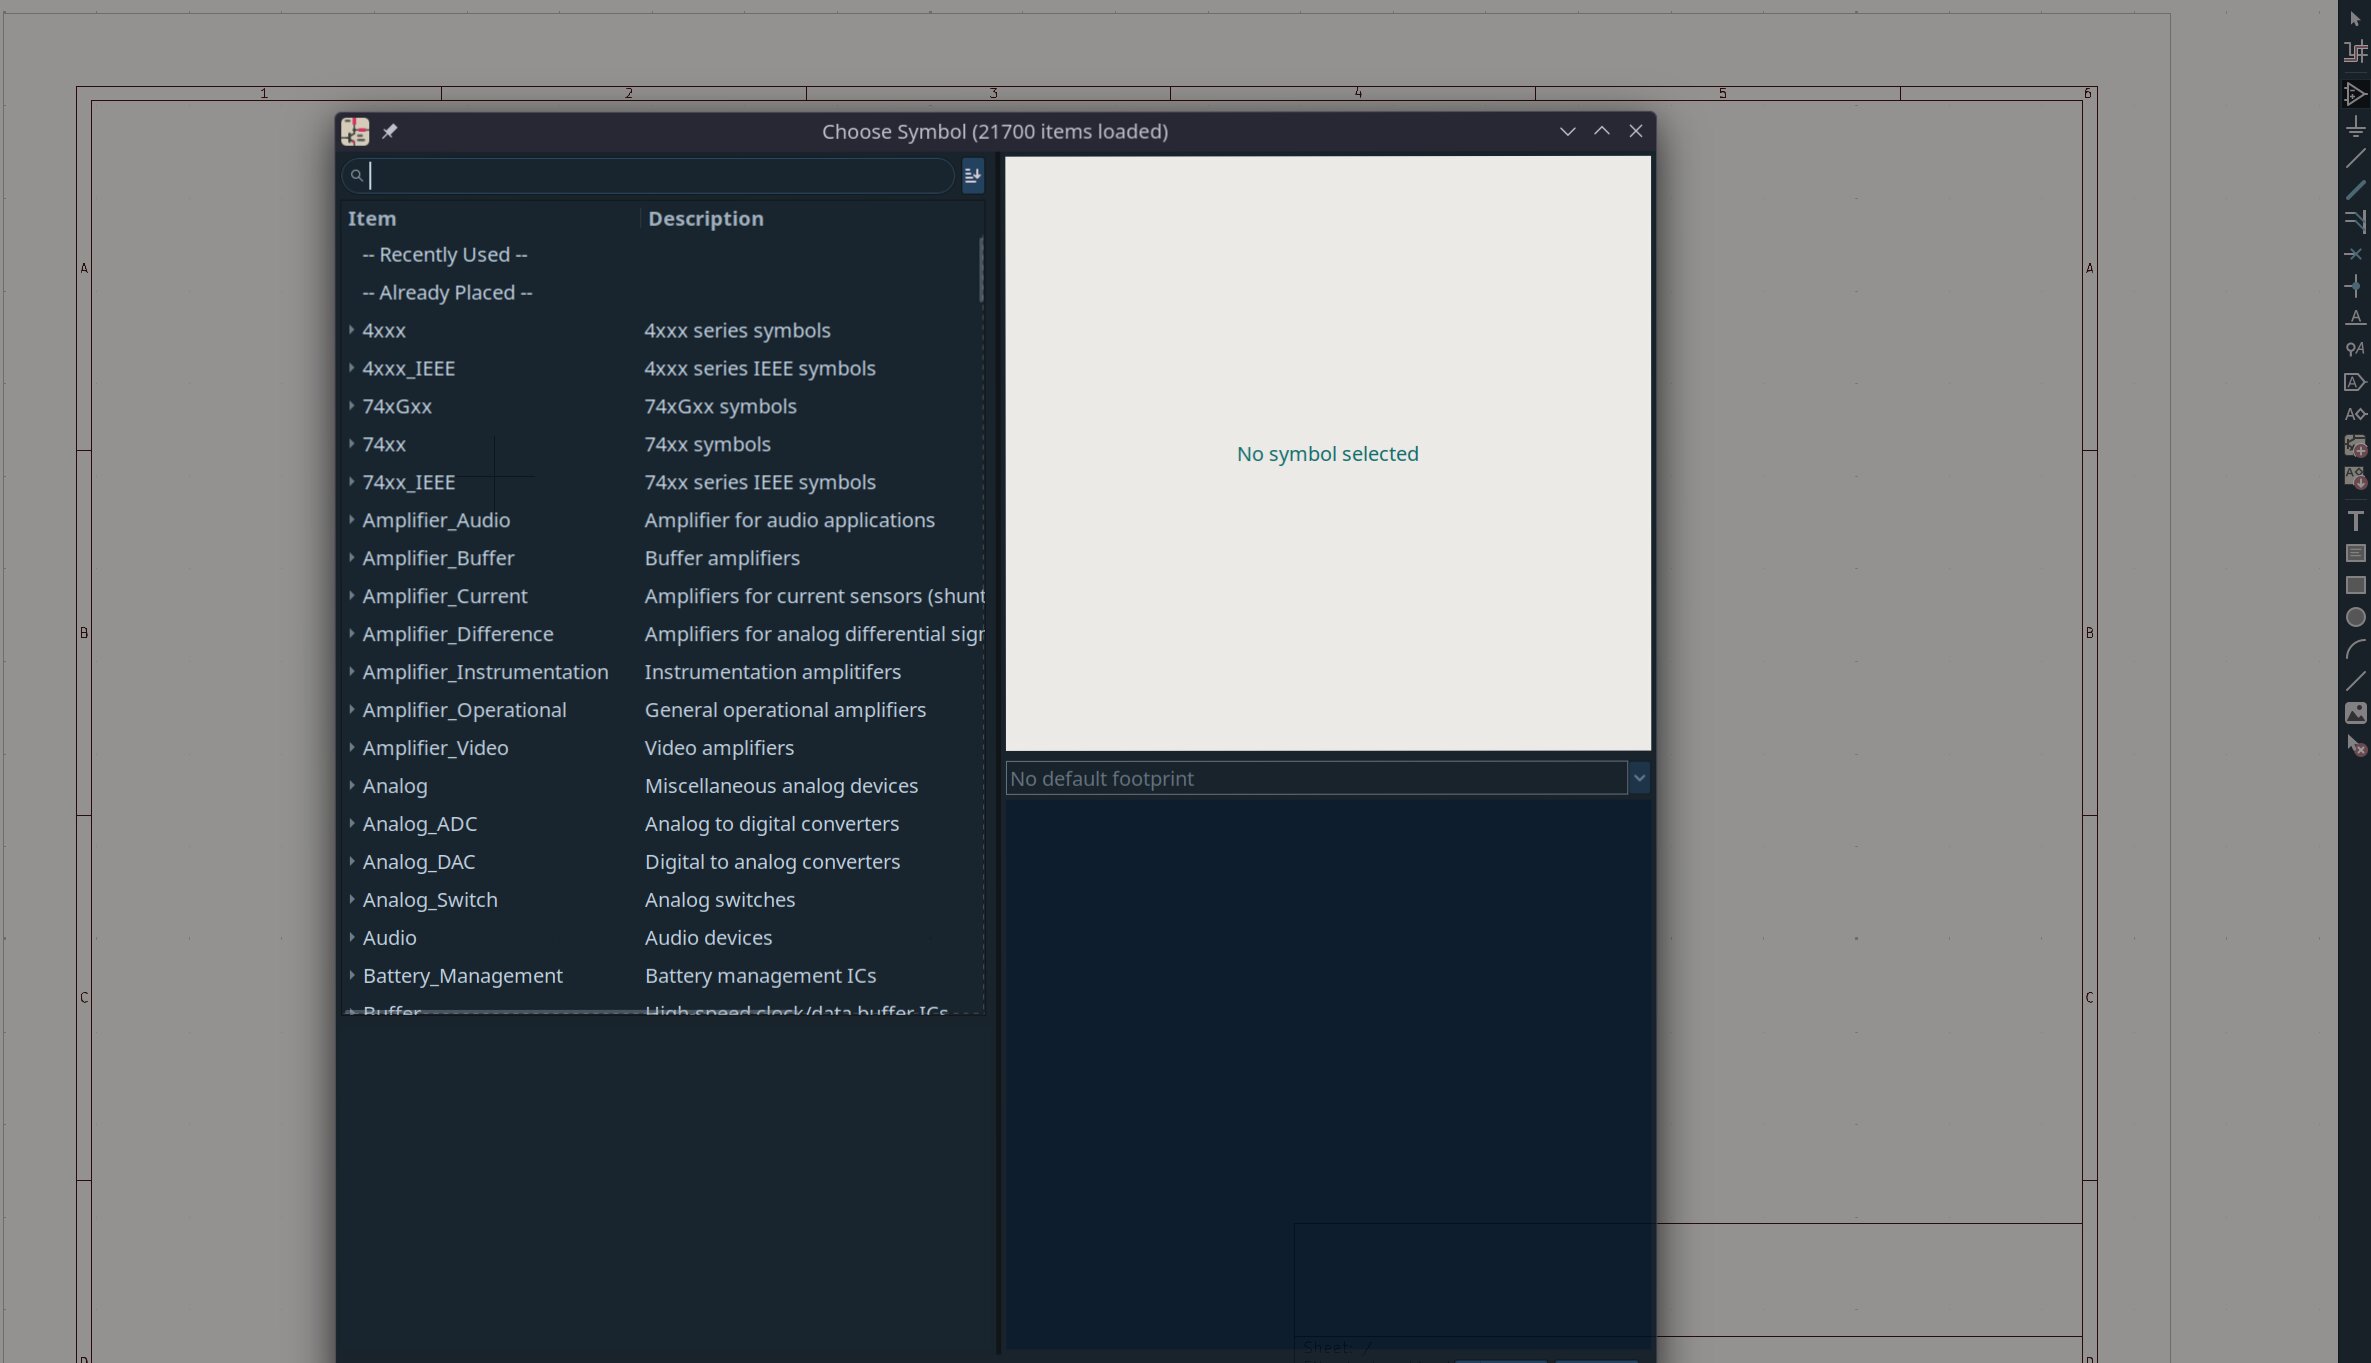
Task: Expand the 74xx library
Action: [351, 444]
